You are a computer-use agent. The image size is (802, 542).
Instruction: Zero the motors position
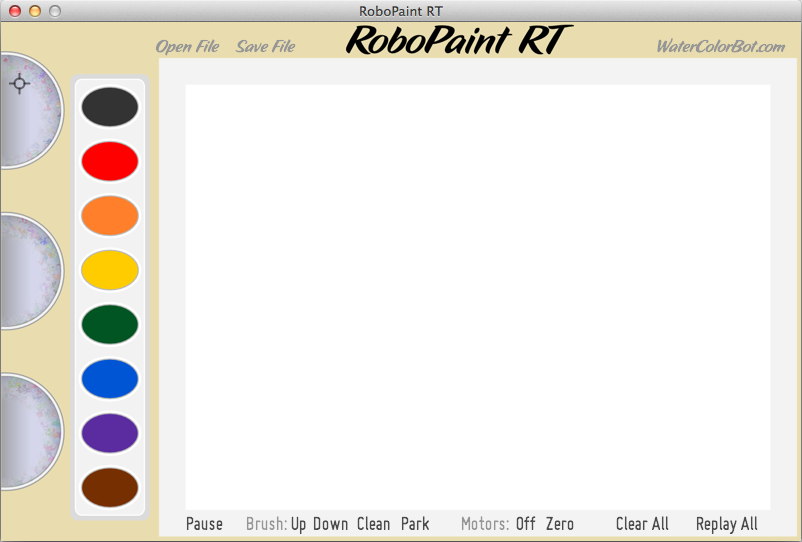[560, 524]
